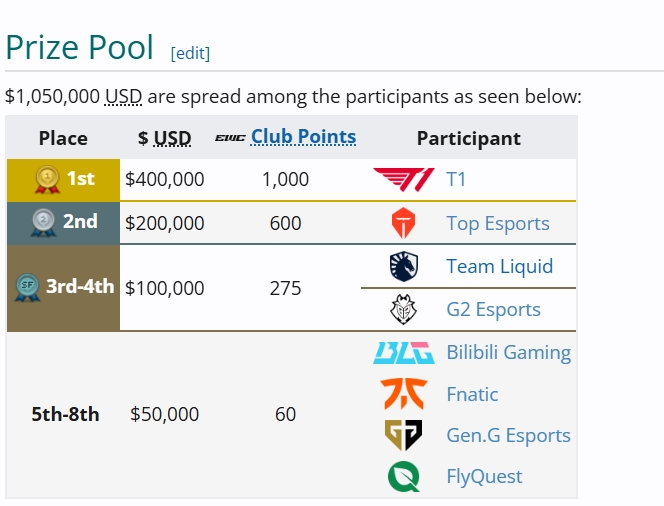Screen dimensions: 664x506
Task: Click the EWC logo beside Club Points
Action: pos(230,138)
